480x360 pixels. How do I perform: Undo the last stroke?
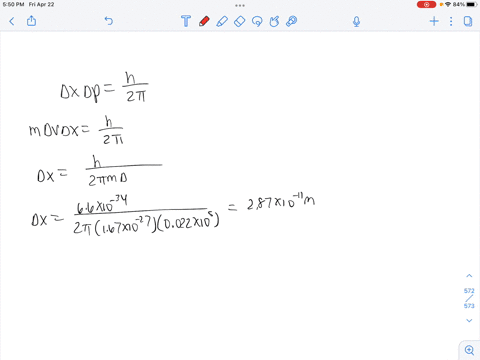click(x=109, y=21)
